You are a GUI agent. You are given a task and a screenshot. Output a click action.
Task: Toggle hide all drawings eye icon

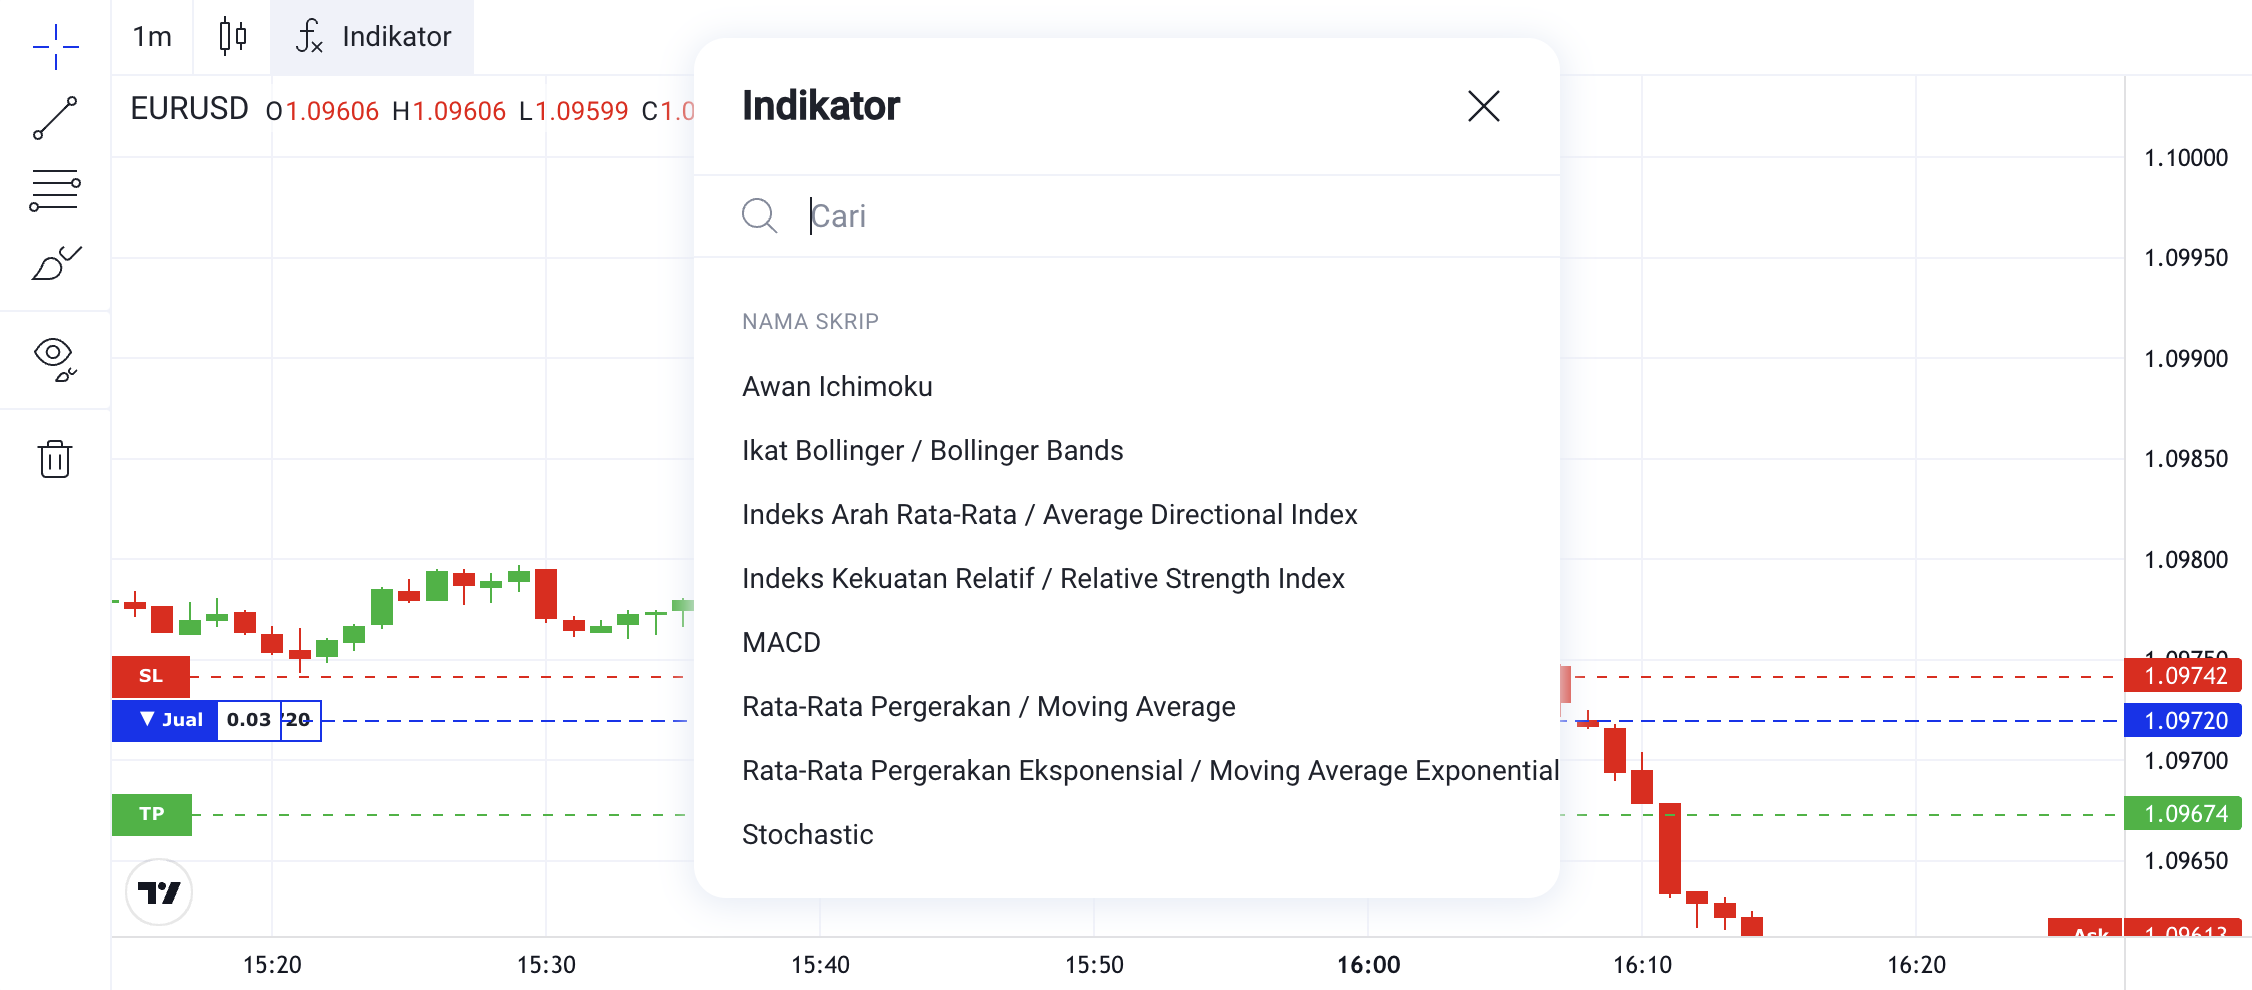coord(56,358)
